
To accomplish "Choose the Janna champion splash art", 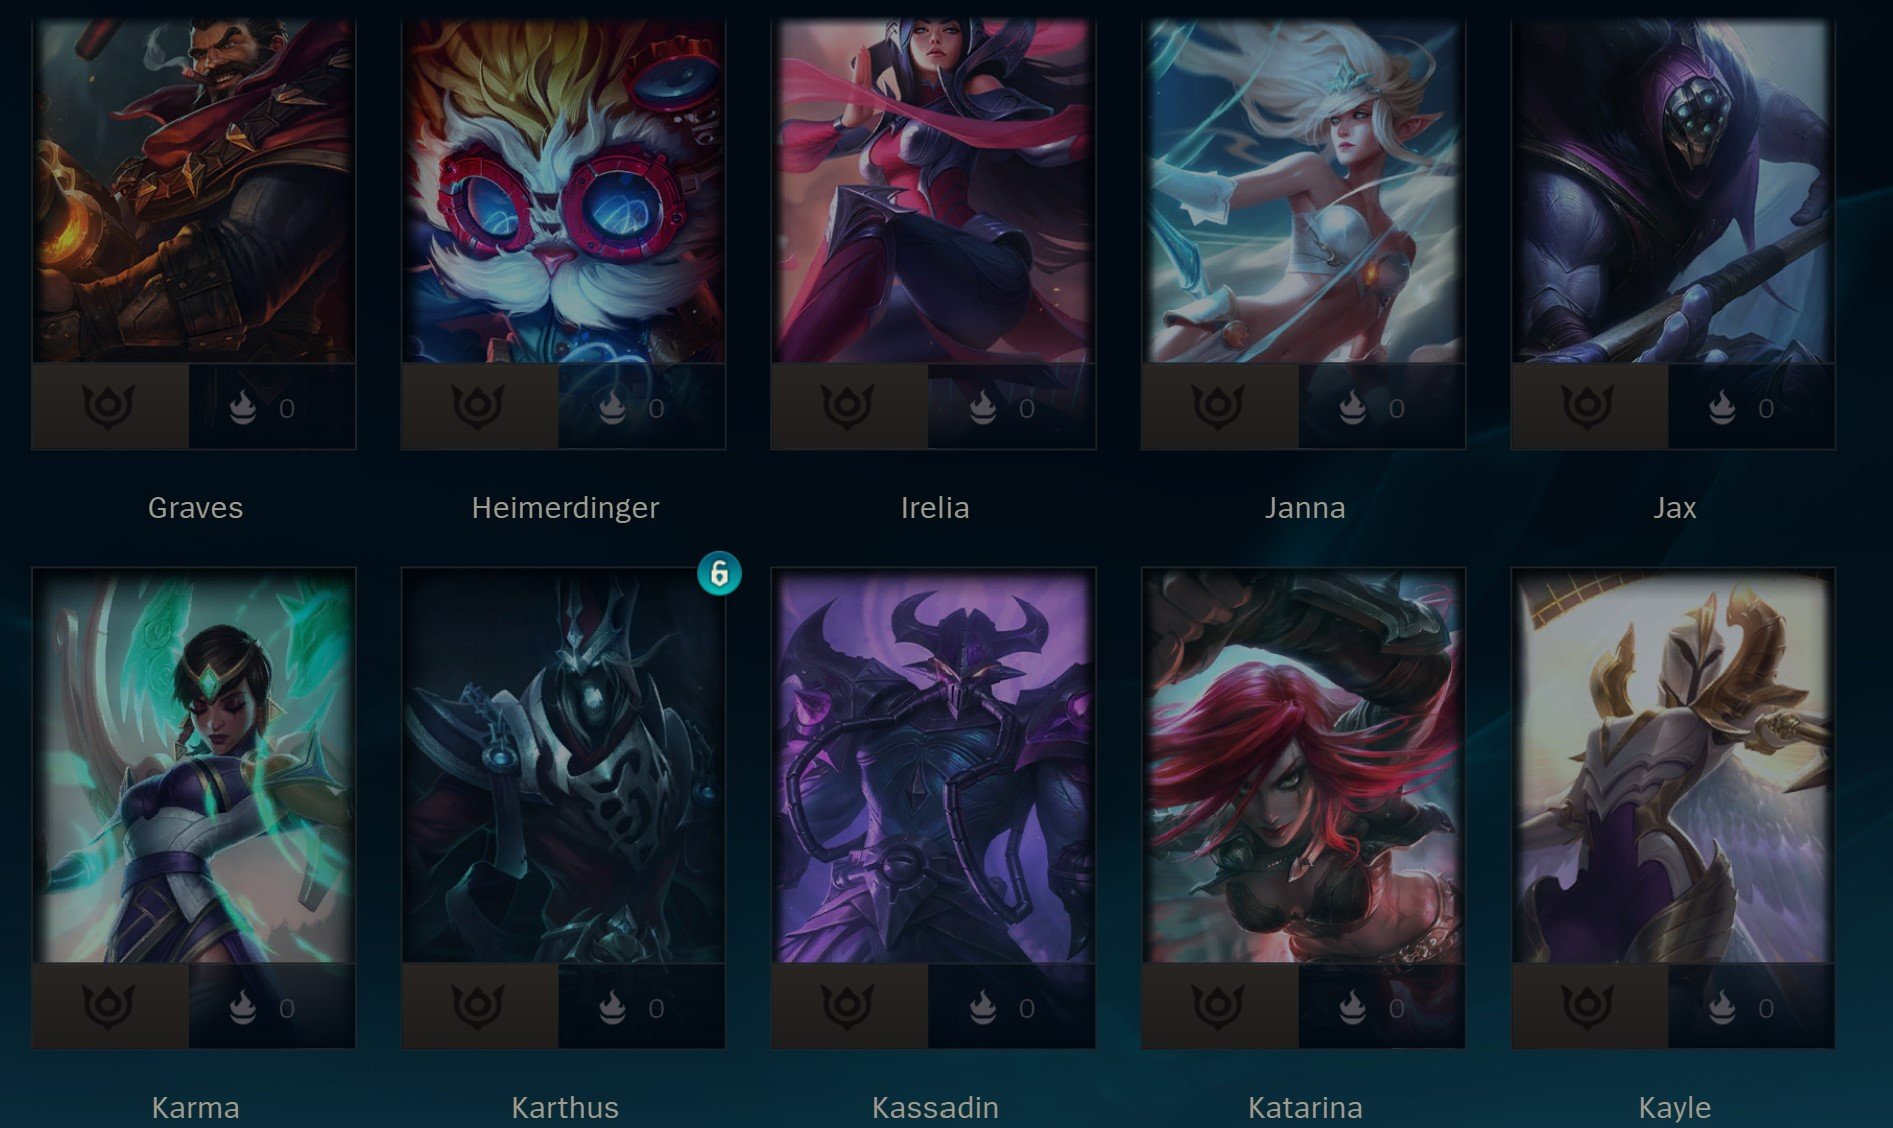I will pos(1303,192).
